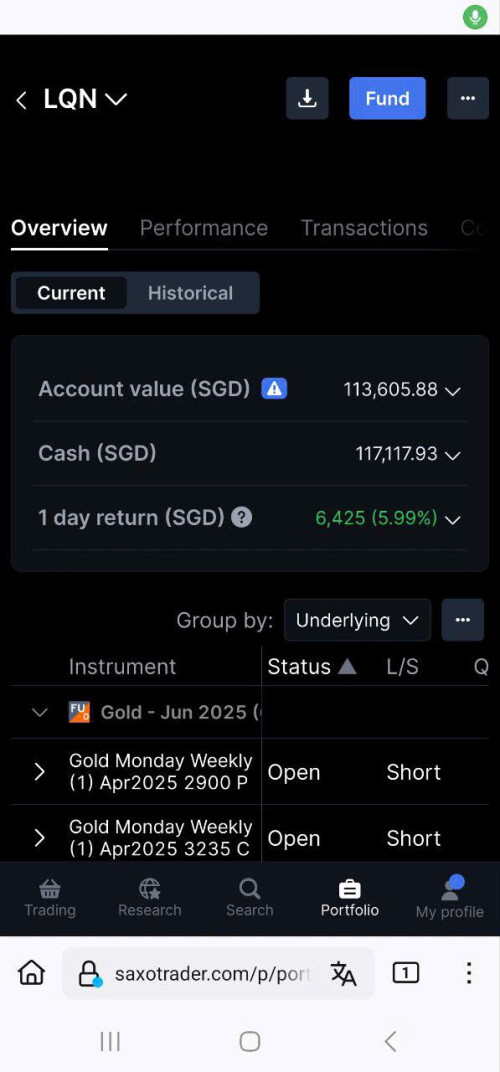Tap the download report icon
This screenshot has height=1072, width=500.
pyautogui.click(x=307, y=98)
